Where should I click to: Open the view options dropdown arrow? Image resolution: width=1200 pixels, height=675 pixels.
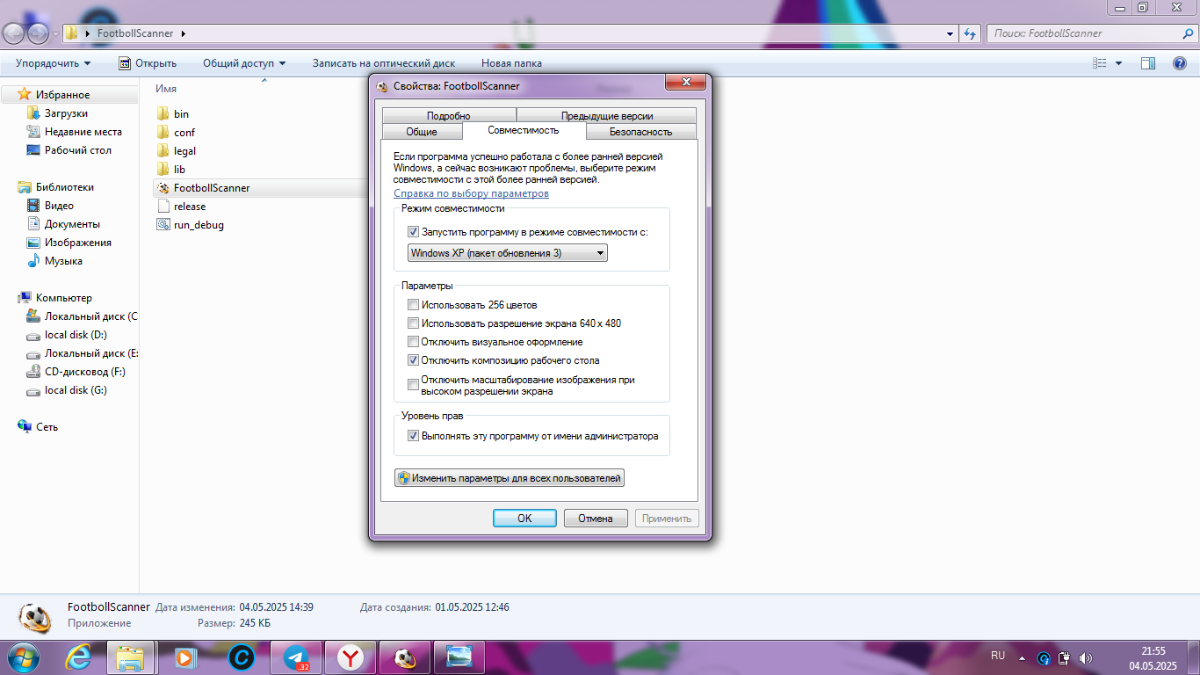pyautogui.click(x=1119, y=63)
